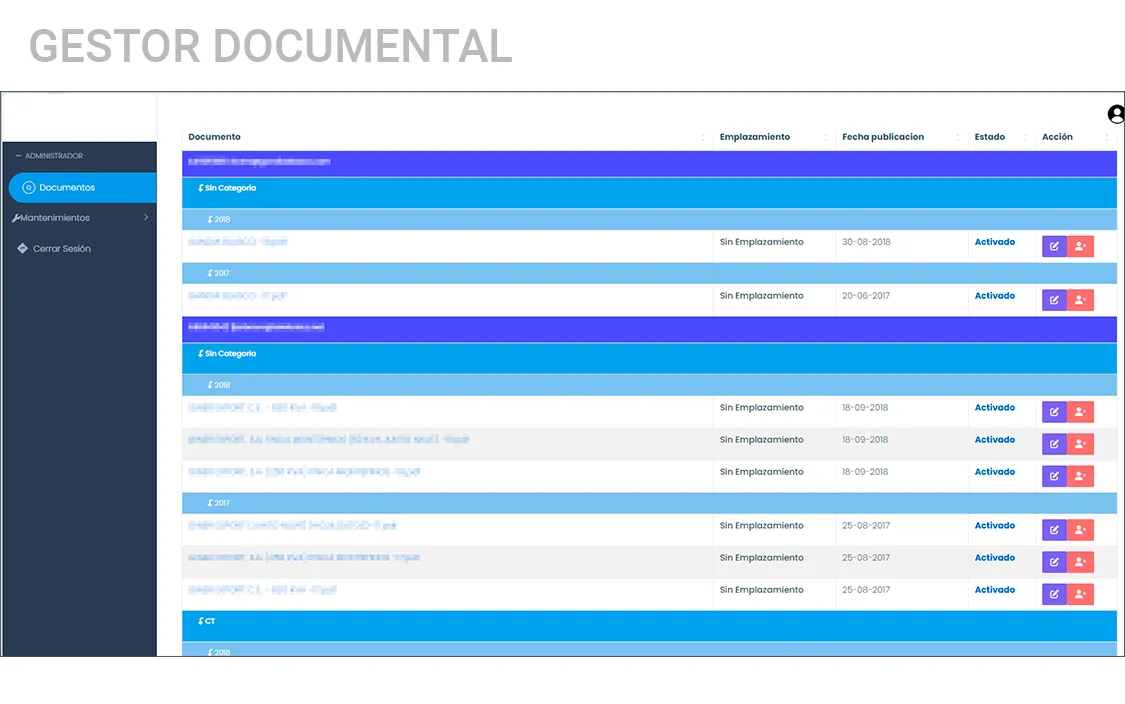This screenshot has width=1125, height=704.
Task: Sort the table by the Documento column
Action: [447, 137]
